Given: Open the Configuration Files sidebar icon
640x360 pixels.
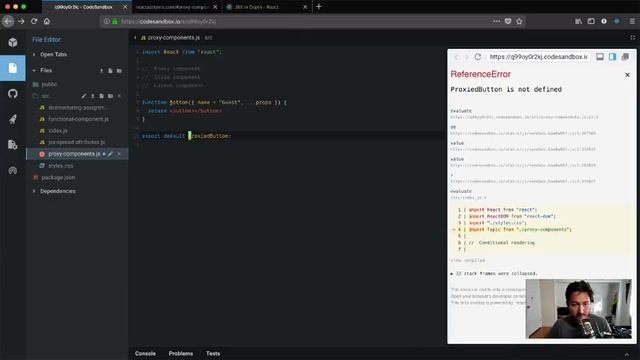Looking at the screenshot, I should (13, 144).
